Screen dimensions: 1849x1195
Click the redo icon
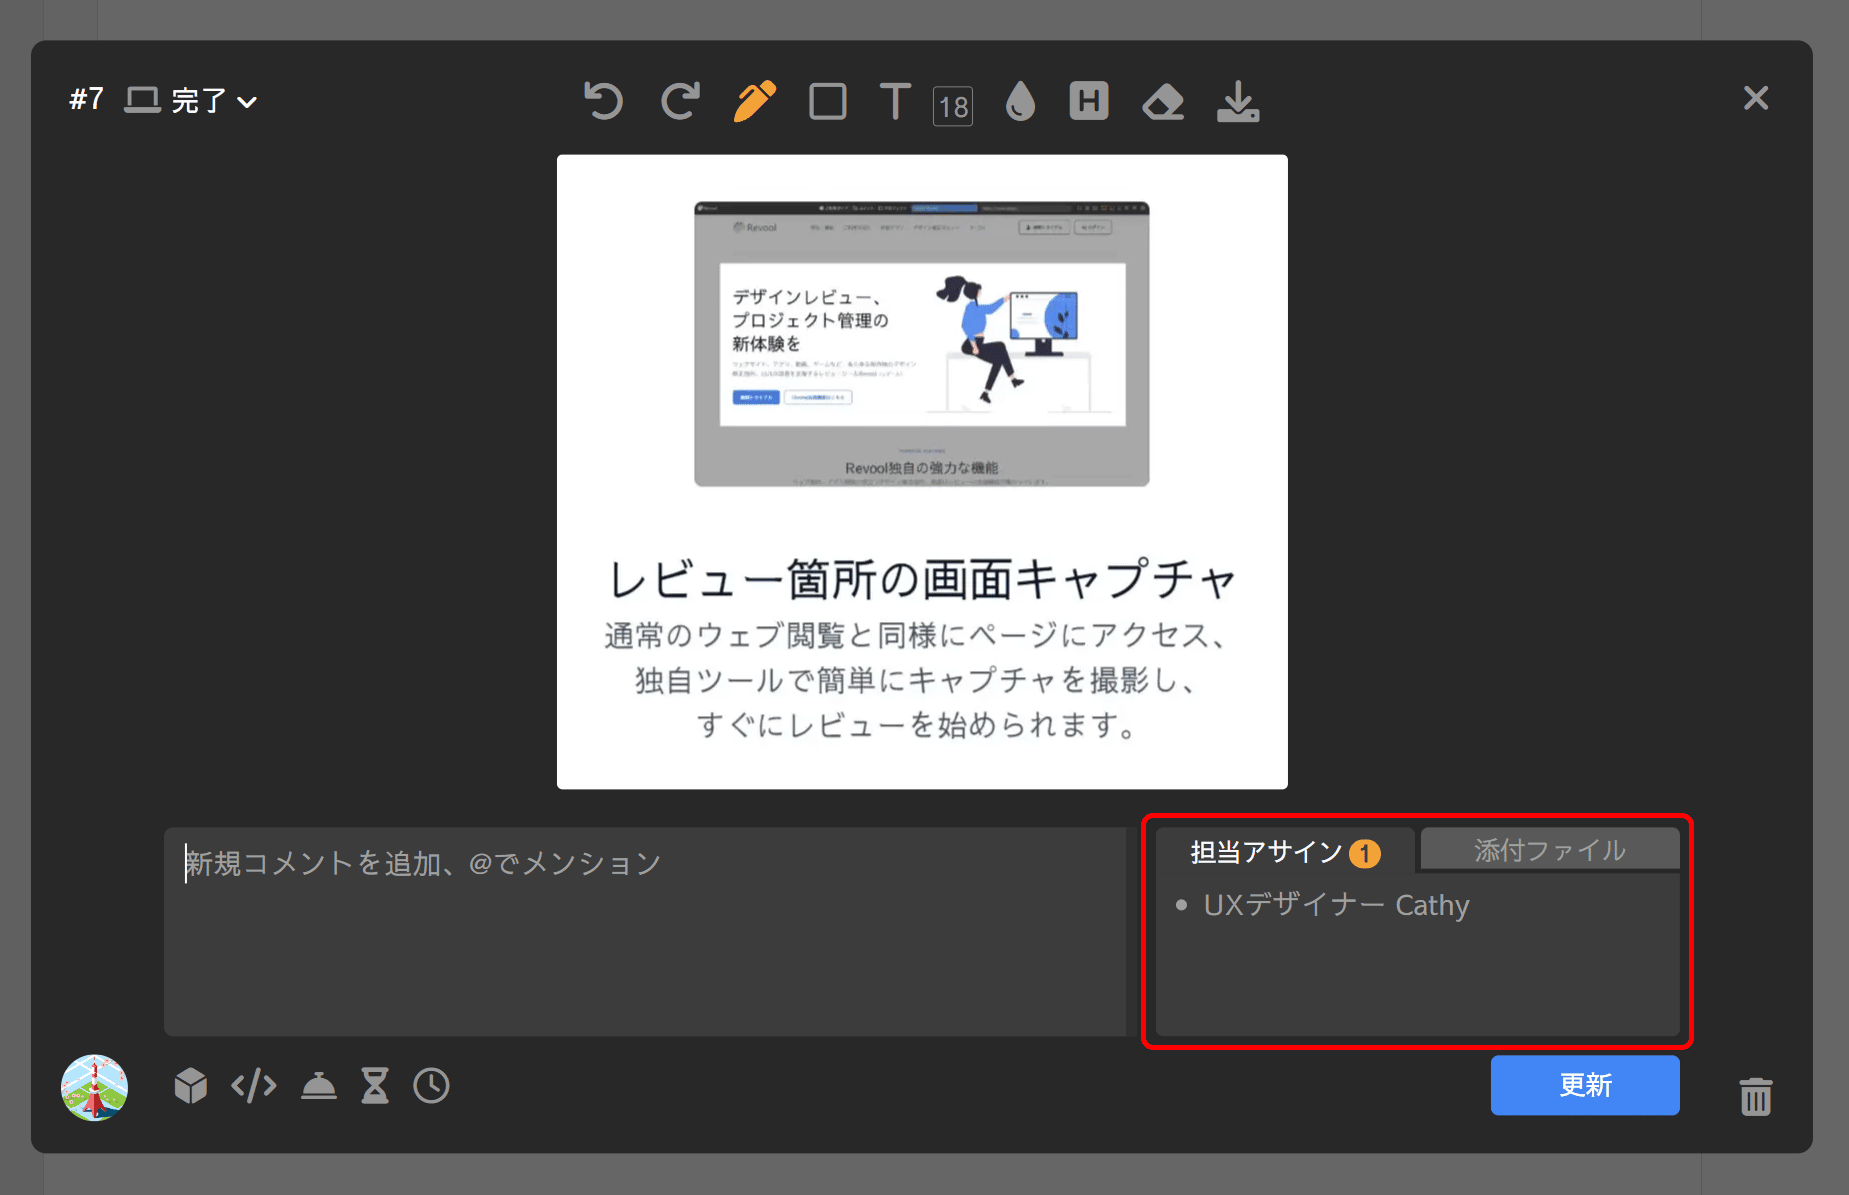[x=680, y=101]
